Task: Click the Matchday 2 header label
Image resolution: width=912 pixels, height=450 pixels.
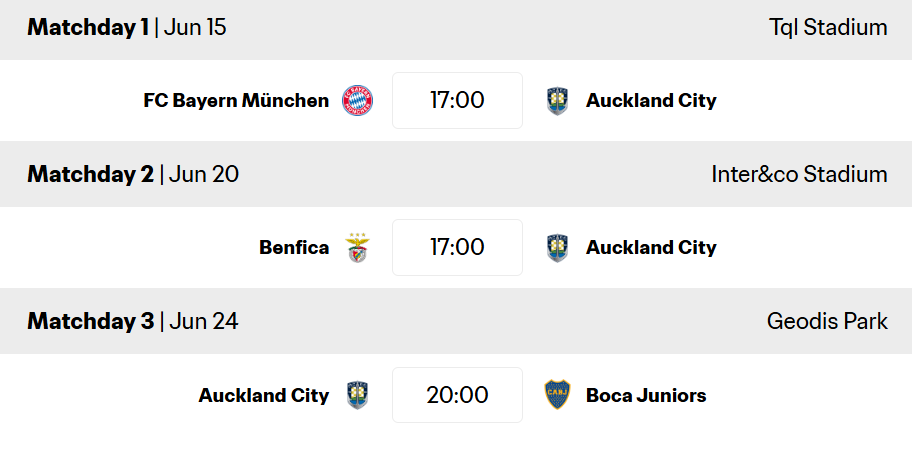Action: (x=91, y=174)
